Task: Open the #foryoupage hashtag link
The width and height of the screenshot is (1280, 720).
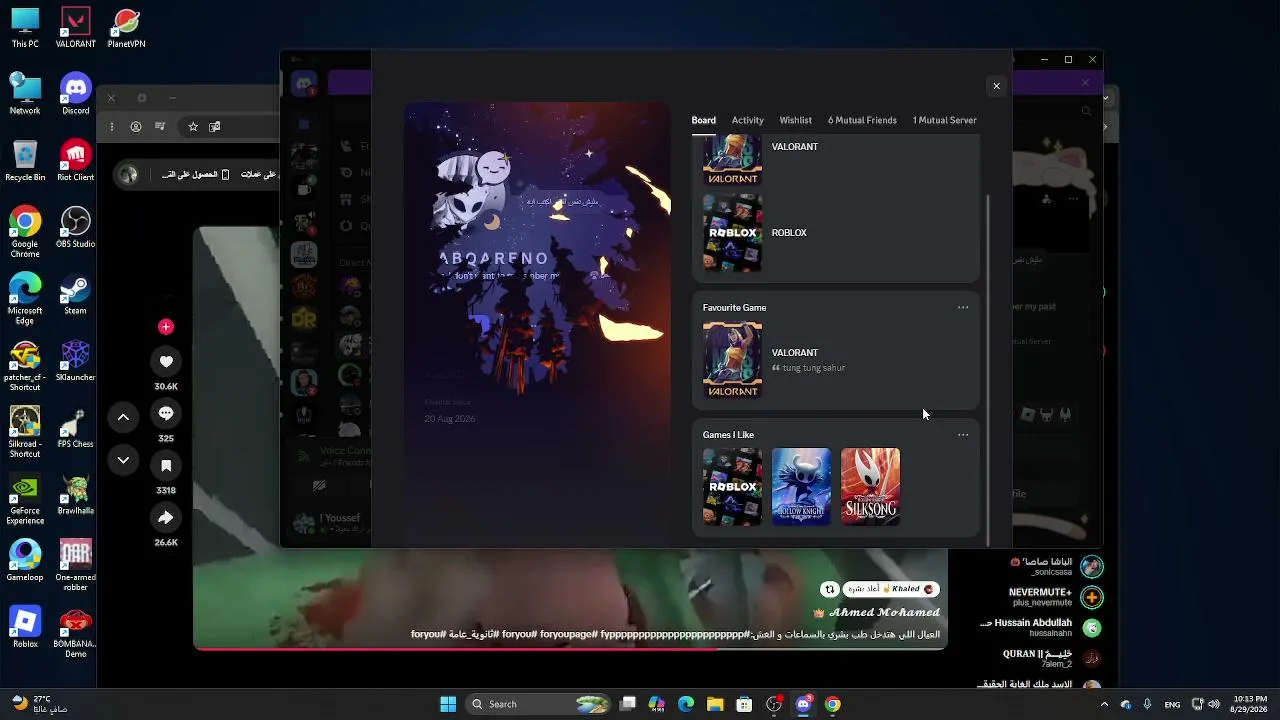Action: [x=569, y=634]
